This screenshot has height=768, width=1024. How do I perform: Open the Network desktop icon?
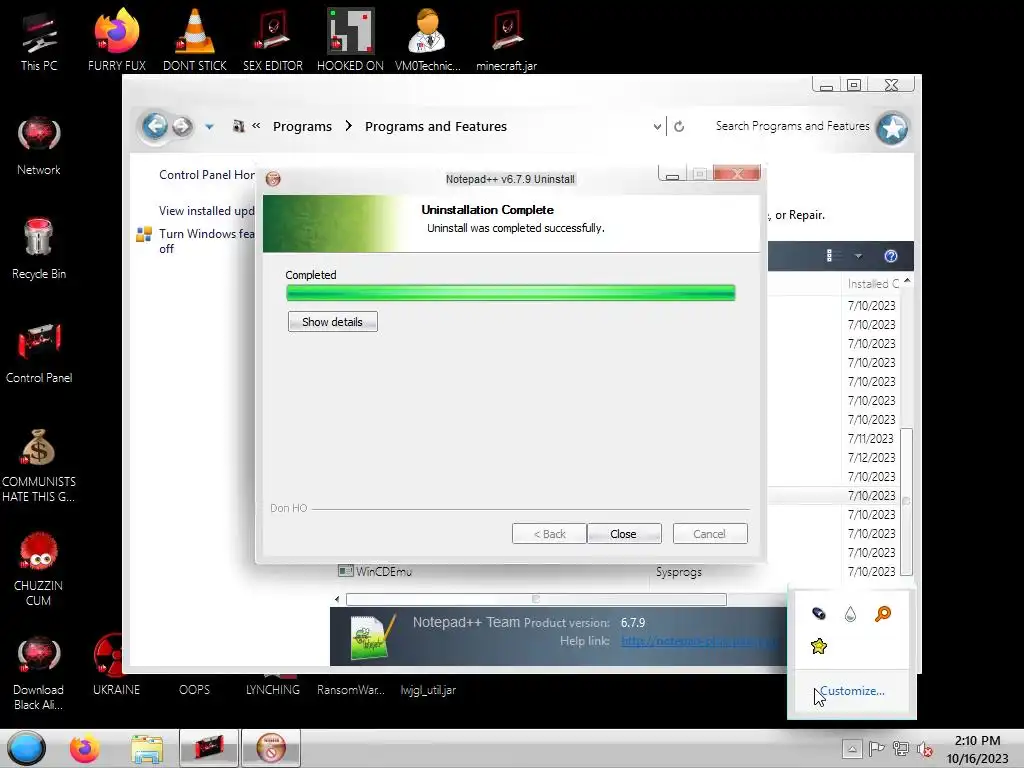point(39,146)
